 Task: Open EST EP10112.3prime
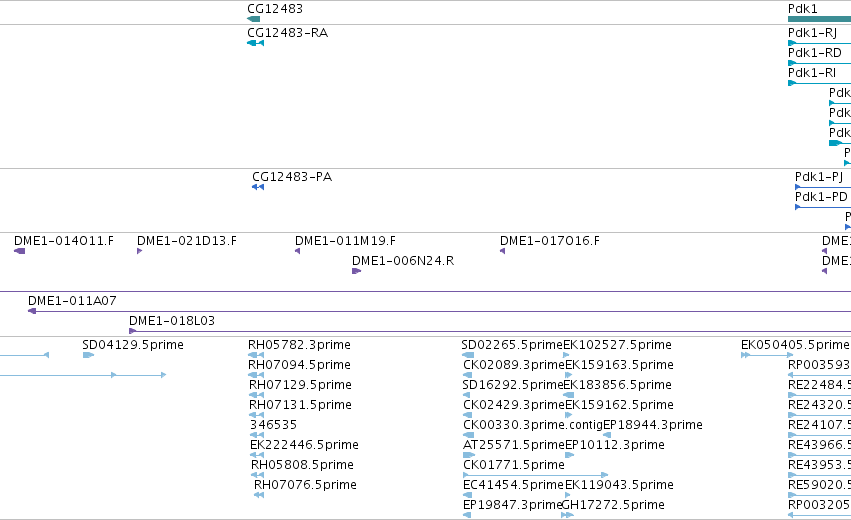point(615,445)
